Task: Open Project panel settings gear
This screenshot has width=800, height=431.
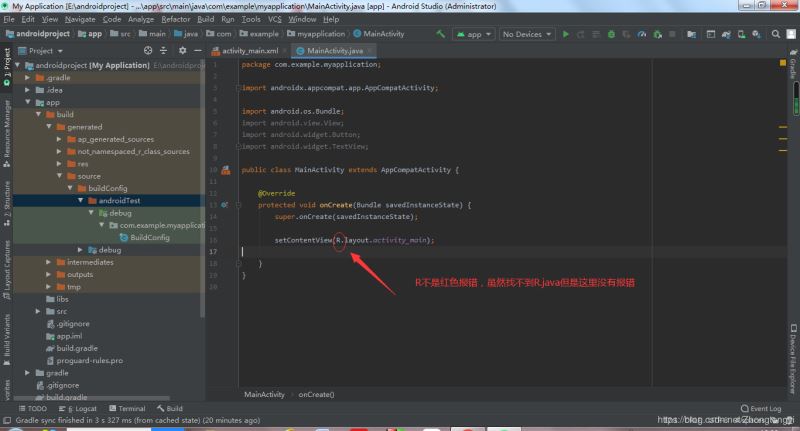Action: pos(180,50)
